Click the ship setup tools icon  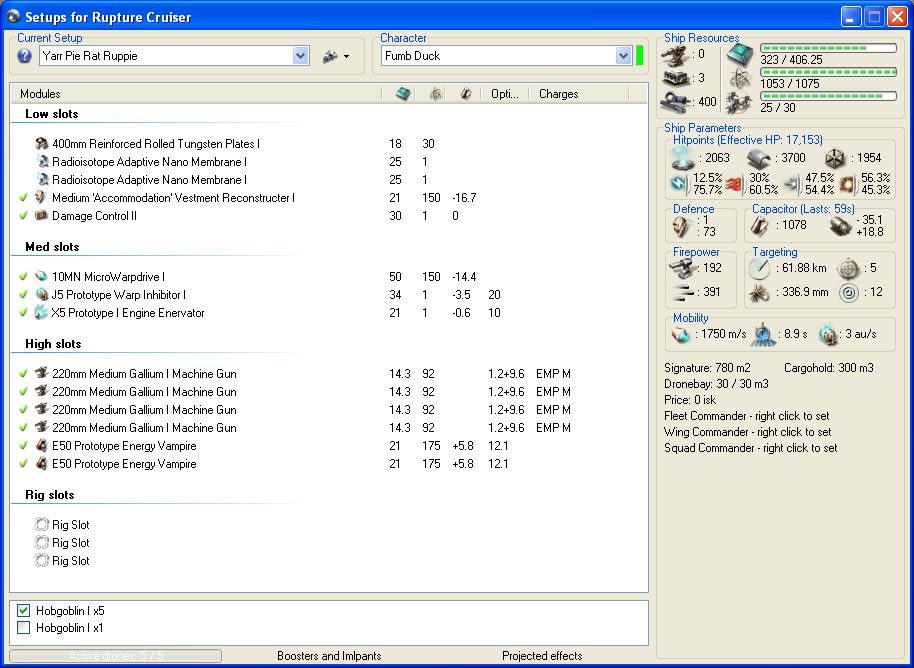(x=330, y=57)
